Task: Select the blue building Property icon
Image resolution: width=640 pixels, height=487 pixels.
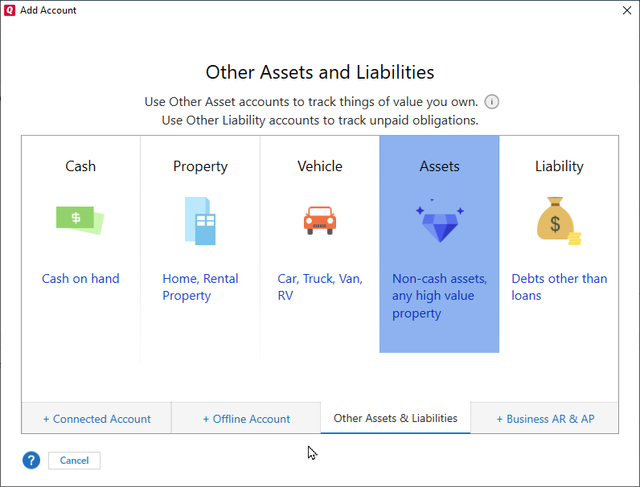Action: [x=200, y=220]
